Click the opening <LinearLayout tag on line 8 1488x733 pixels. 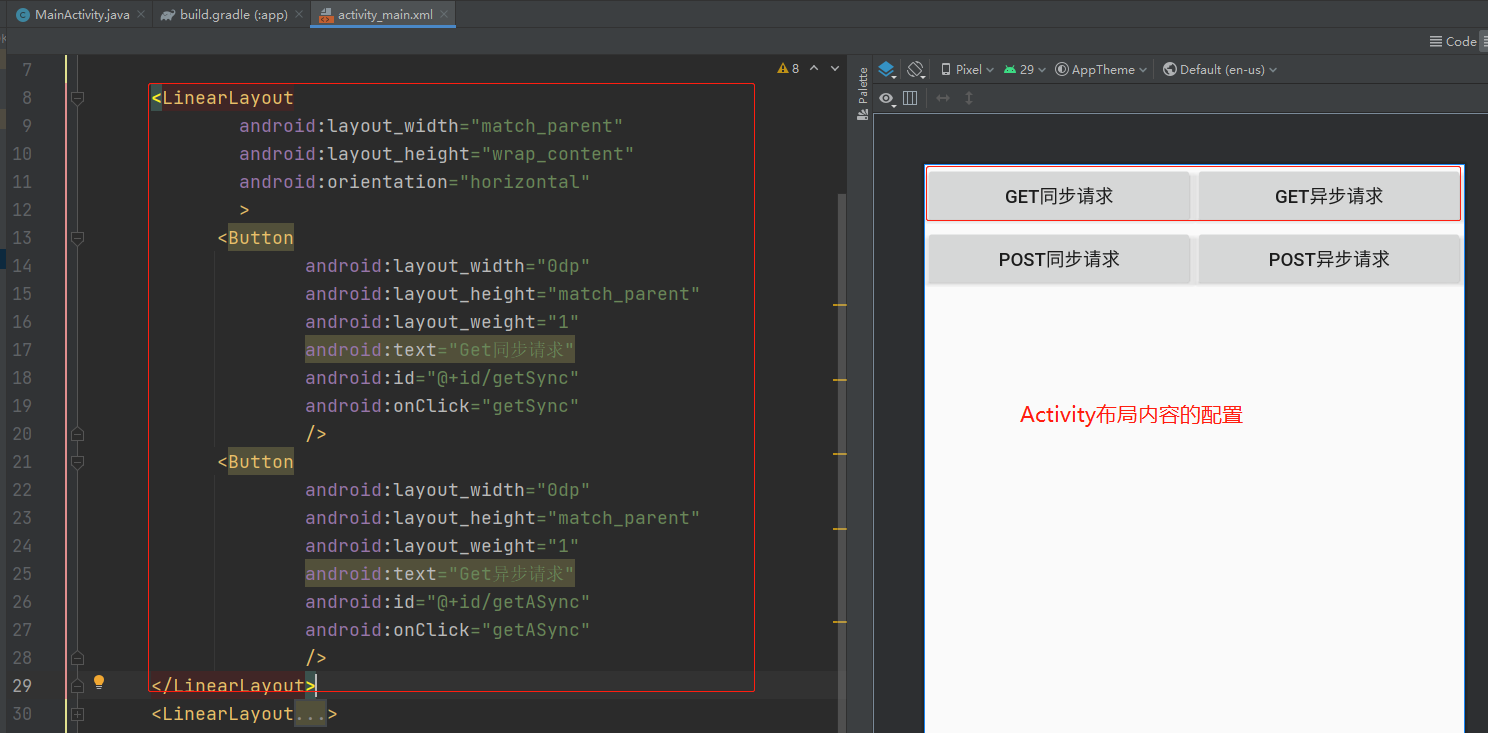(x=222, y=98)
